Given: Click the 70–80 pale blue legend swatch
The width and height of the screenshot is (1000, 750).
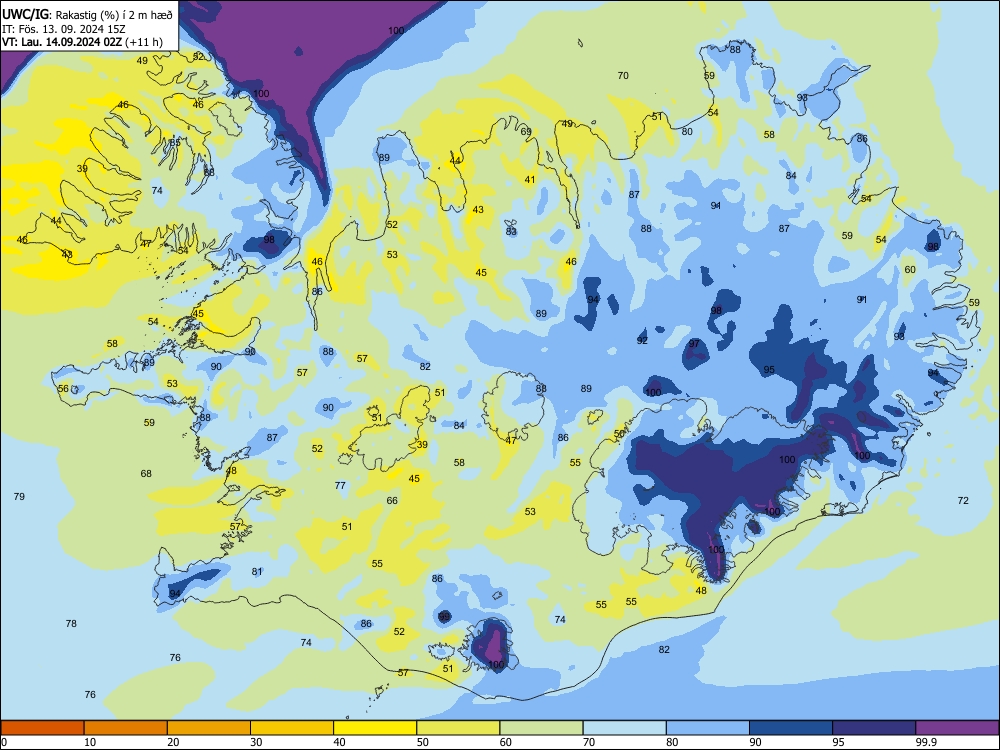Looking at the screenshot, I should coord(624,728).
